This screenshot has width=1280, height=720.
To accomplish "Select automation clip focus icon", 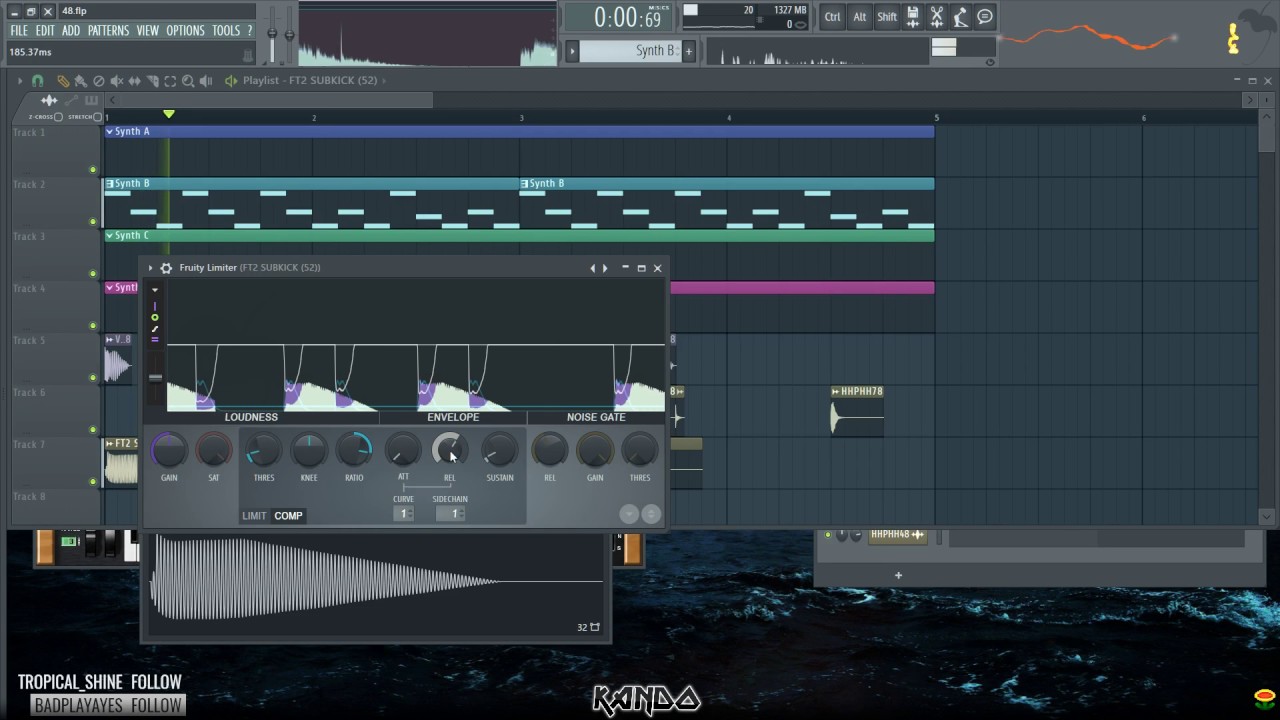I will coord(72,100).
